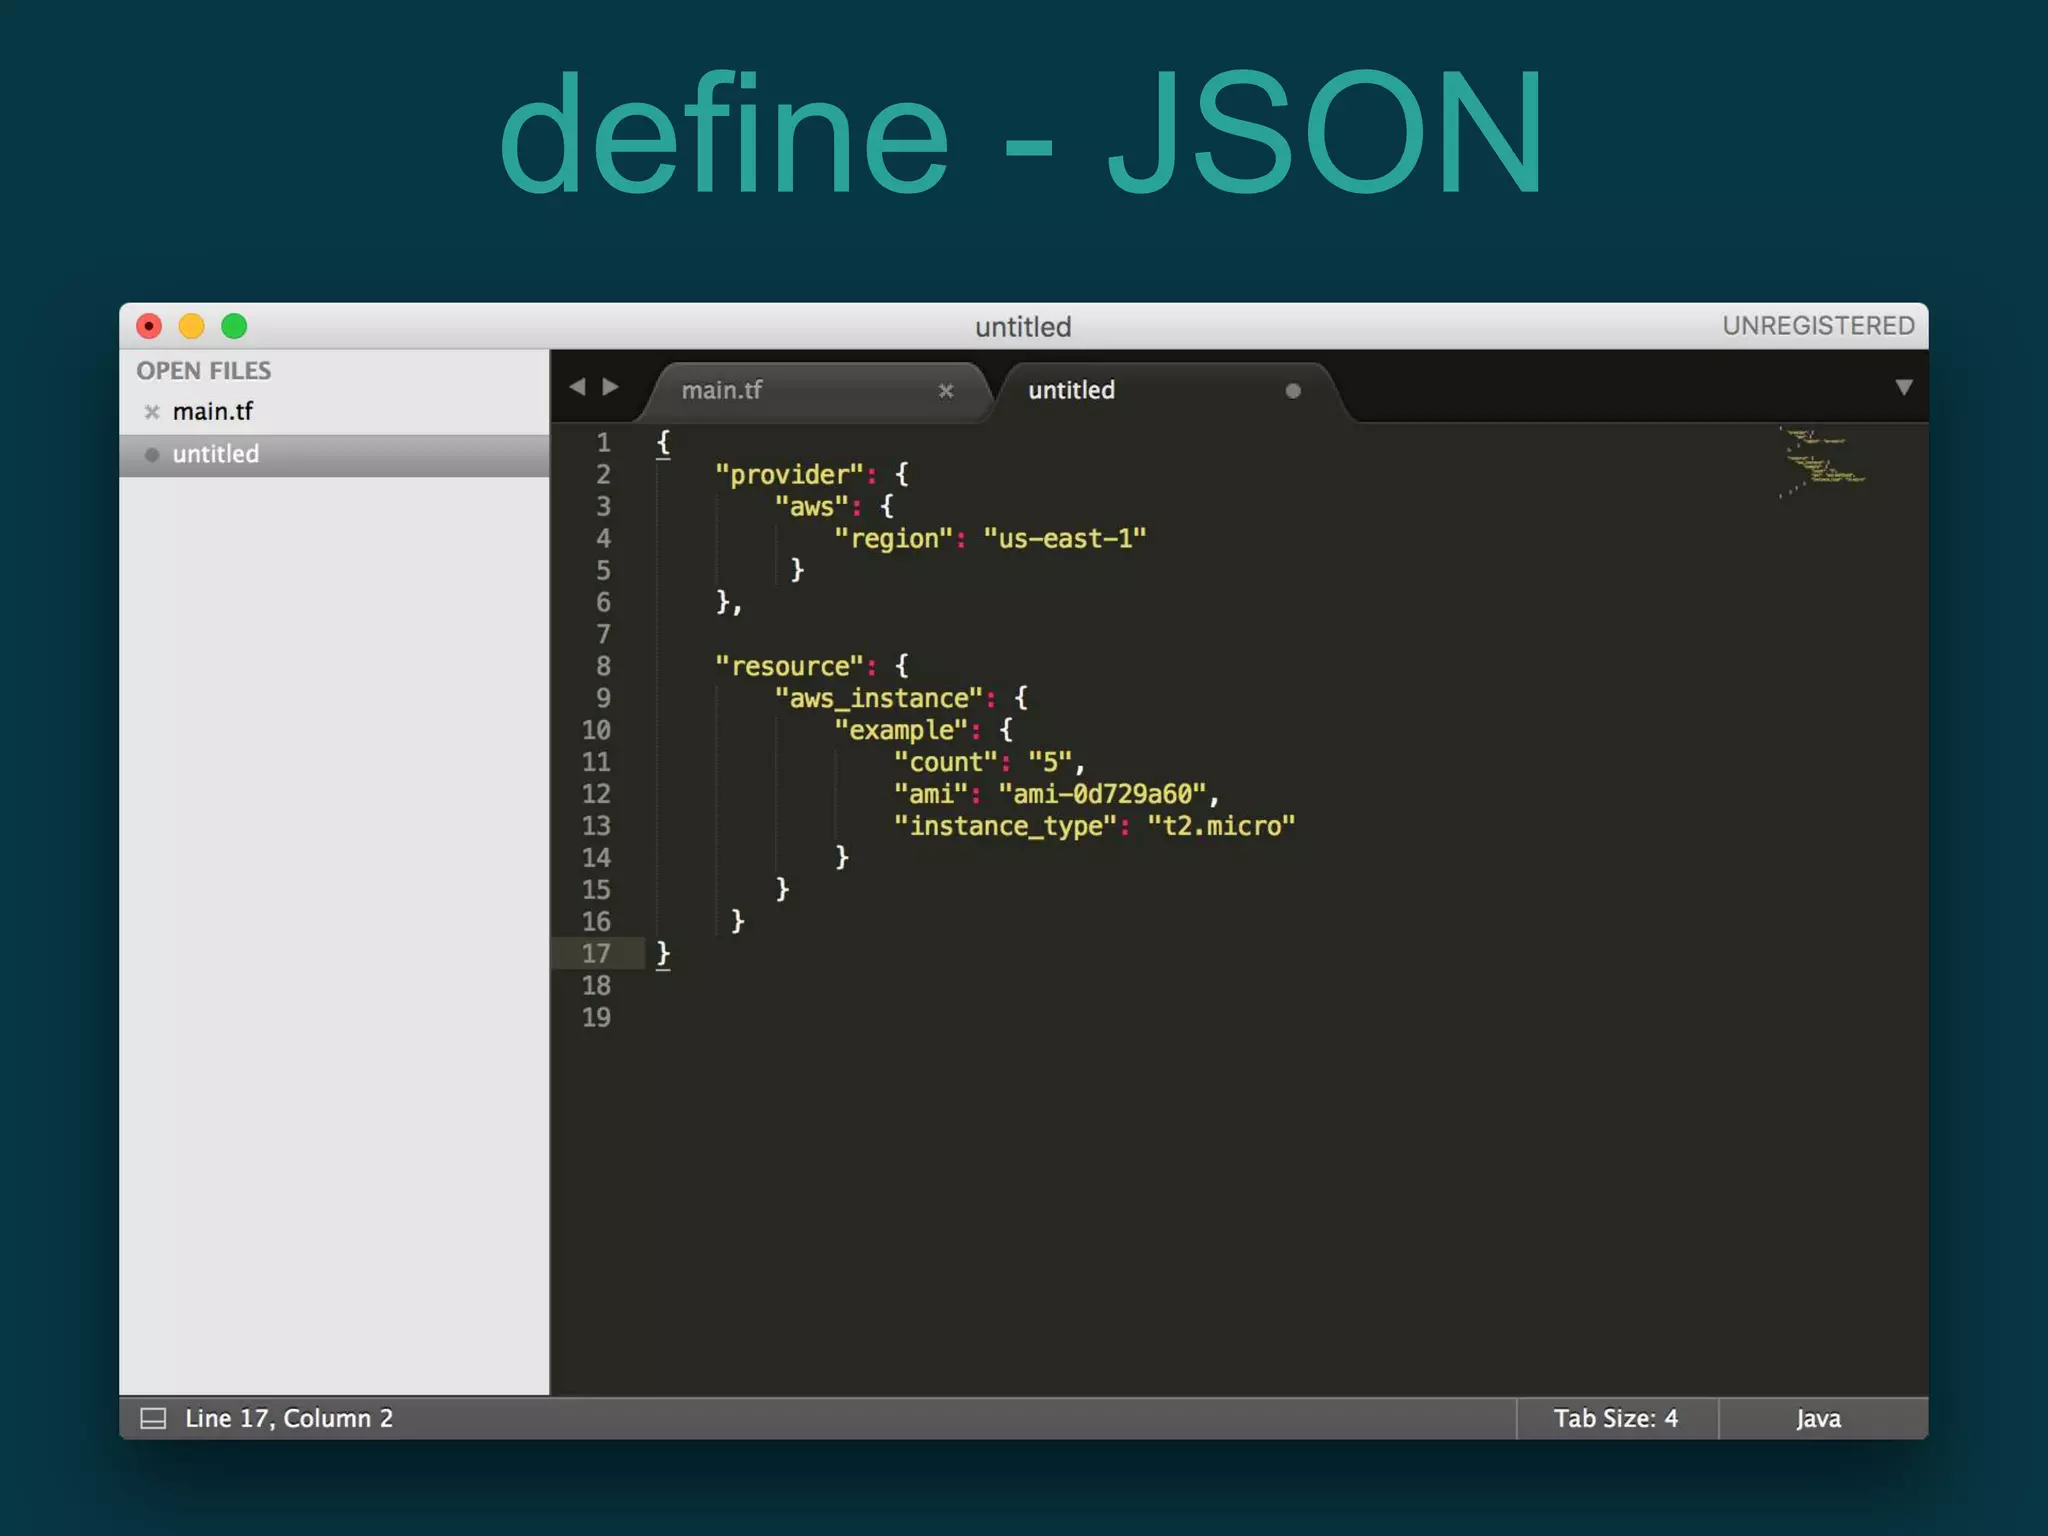Click line number 1 in gutter
Viewport: 2048px width, 1536px height.
click(603, 442)
